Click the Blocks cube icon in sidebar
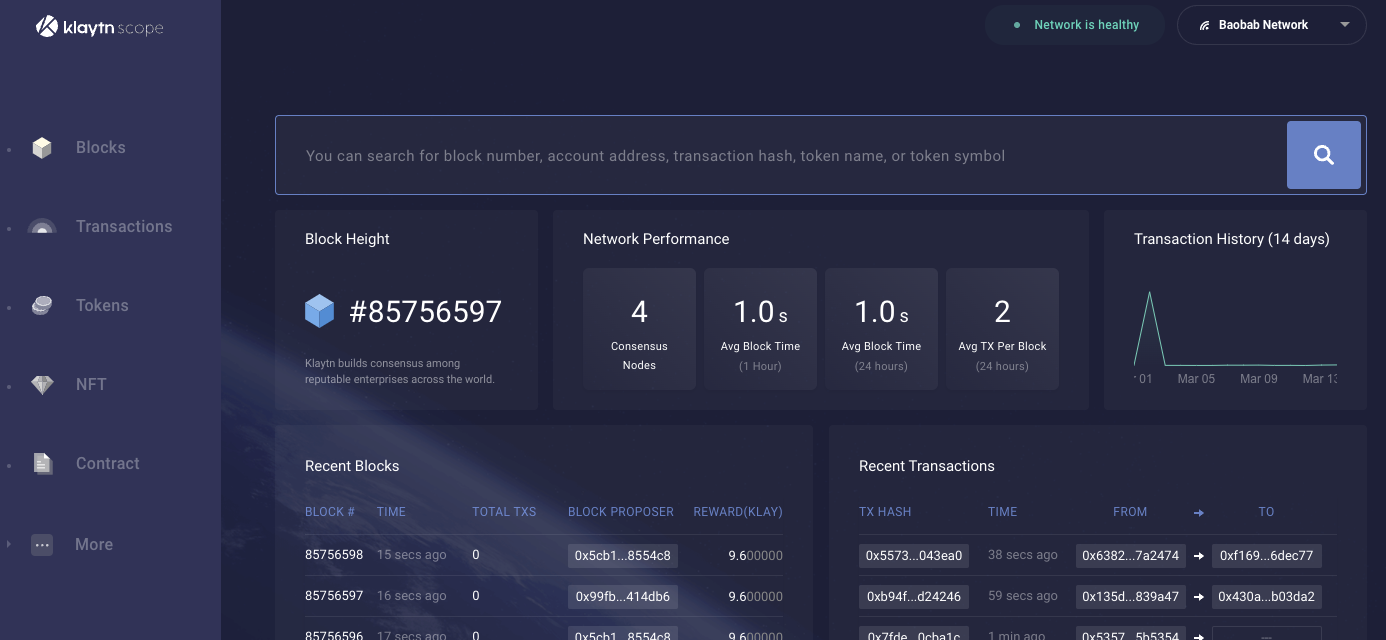The height and width of the screenshot is (640, 1386). pos(42,148)
